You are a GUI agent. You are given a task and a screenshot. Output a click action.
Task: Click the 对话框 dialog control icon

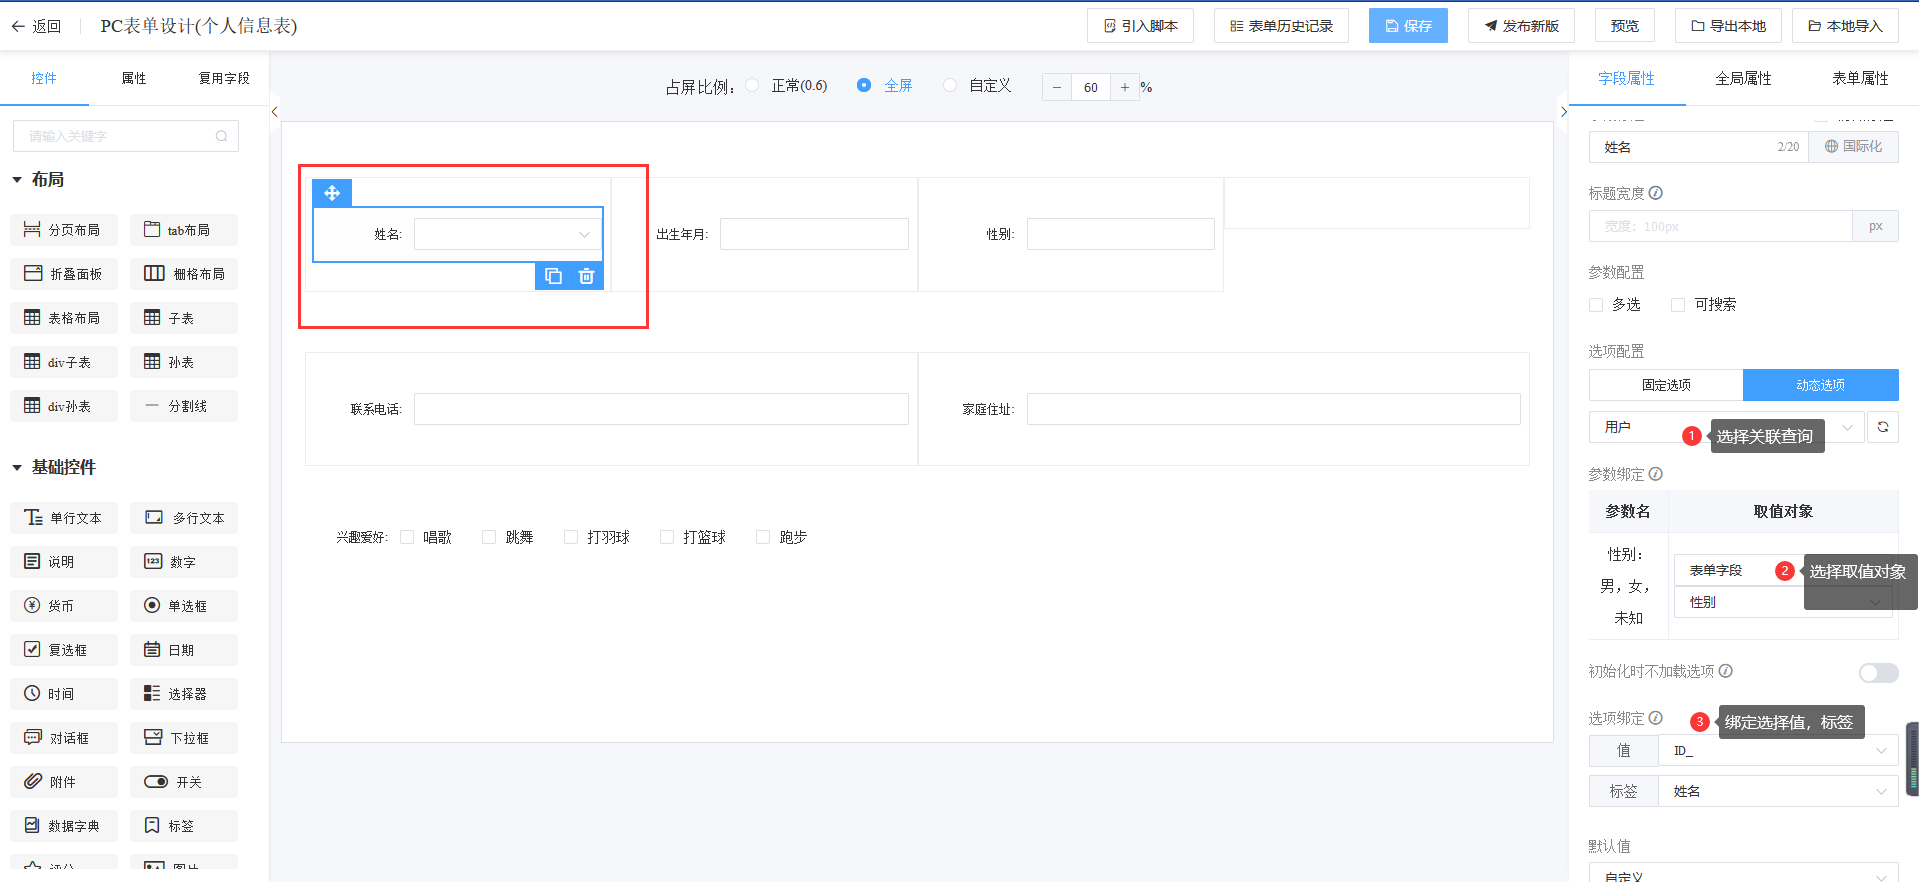click(x=33, y=738)
